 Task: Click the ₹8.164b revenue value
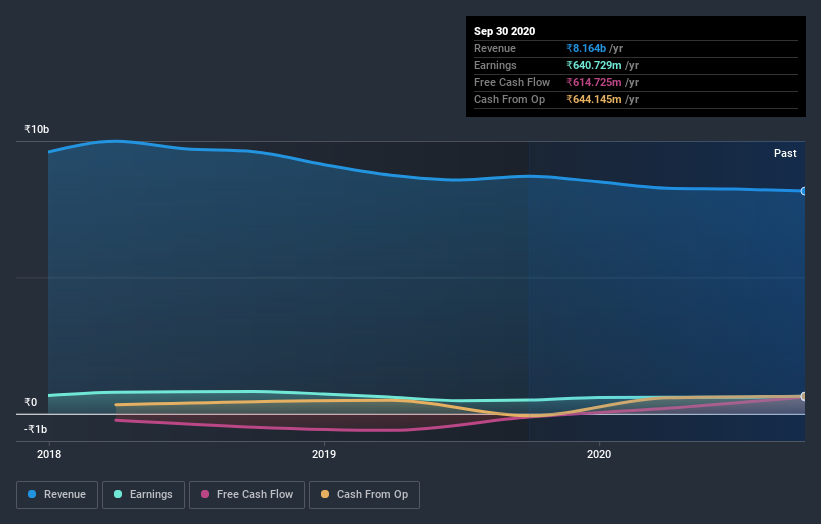click(x=586, y=48)
